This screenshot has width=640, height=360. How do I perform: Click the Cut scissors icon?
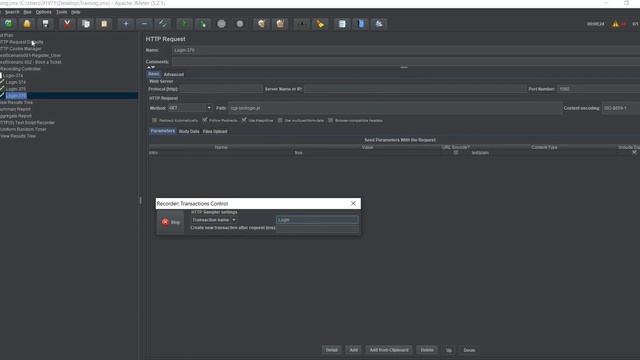click(67, 24)
